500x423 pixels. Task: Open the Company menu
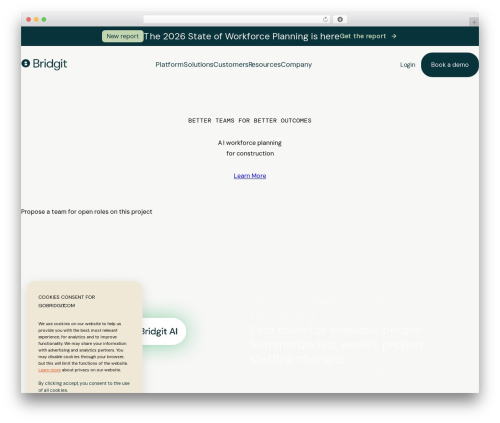coord(296,65)
